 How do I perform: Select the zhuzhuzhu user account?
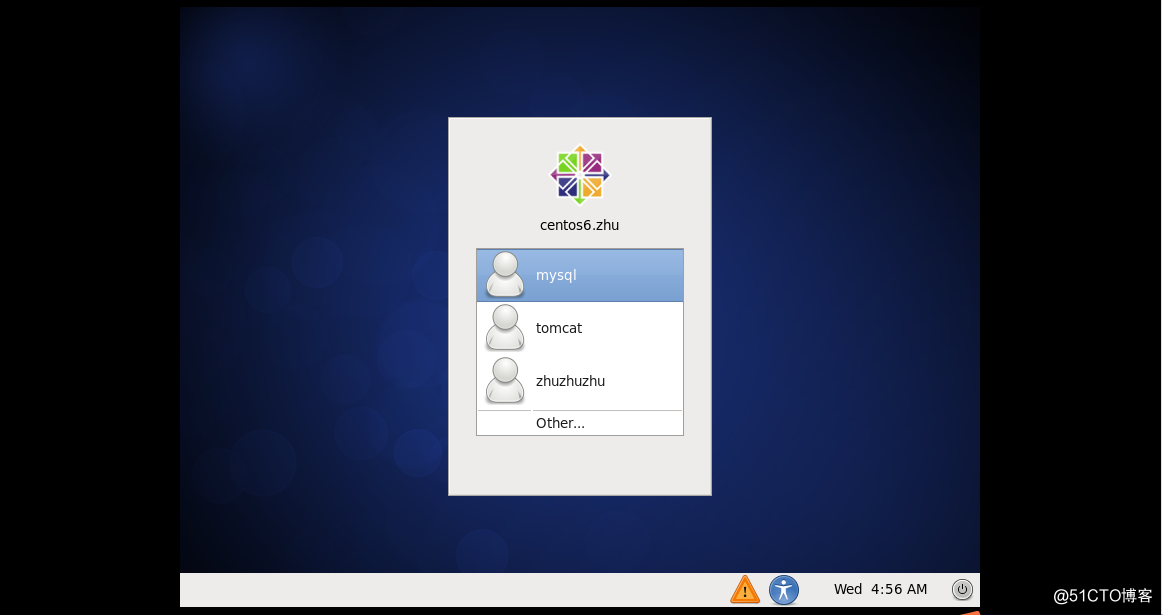point(579,381)
